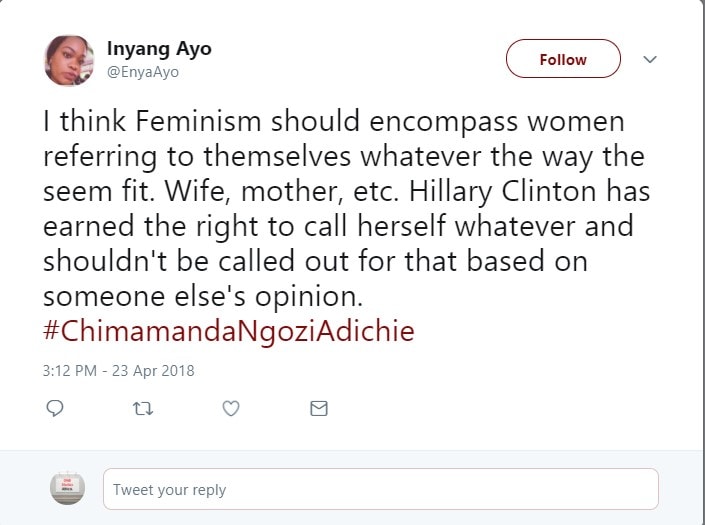This screenshot has width=705, height=525.
Task: Click the tweet's first line of text
Action: (x=334, y=121)
